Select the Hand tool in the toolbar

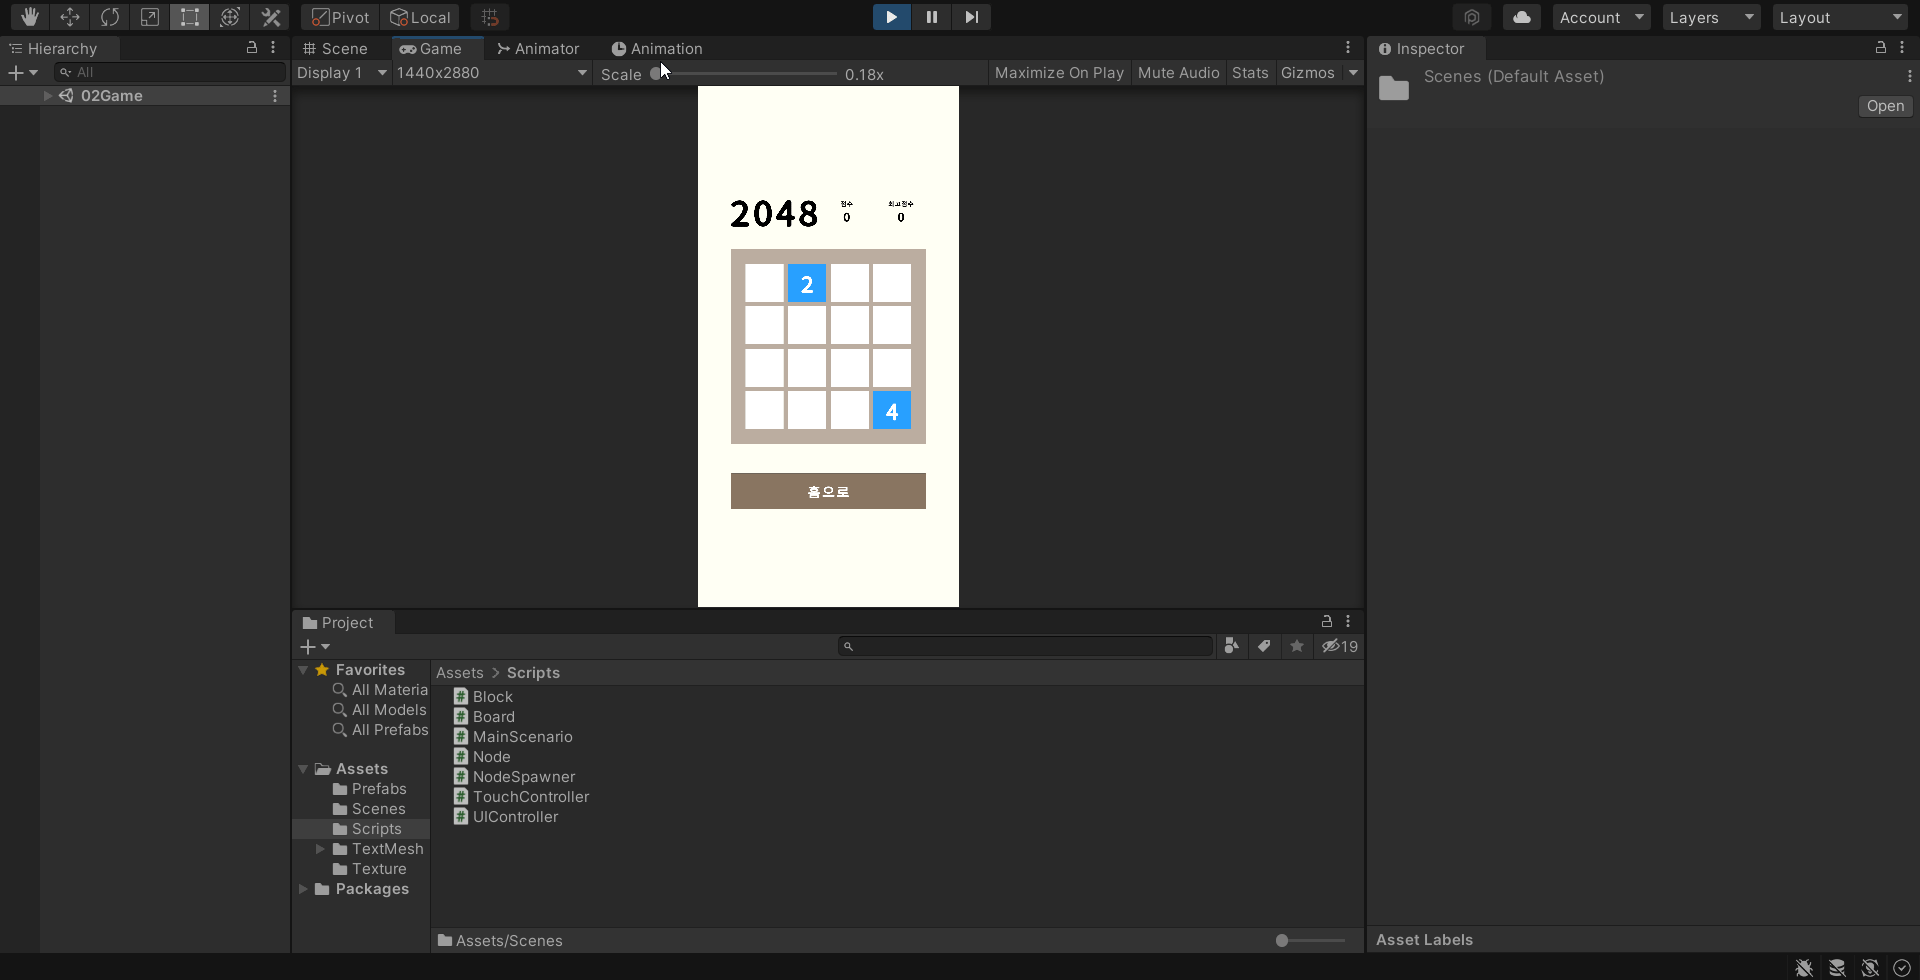coord(28,17)
